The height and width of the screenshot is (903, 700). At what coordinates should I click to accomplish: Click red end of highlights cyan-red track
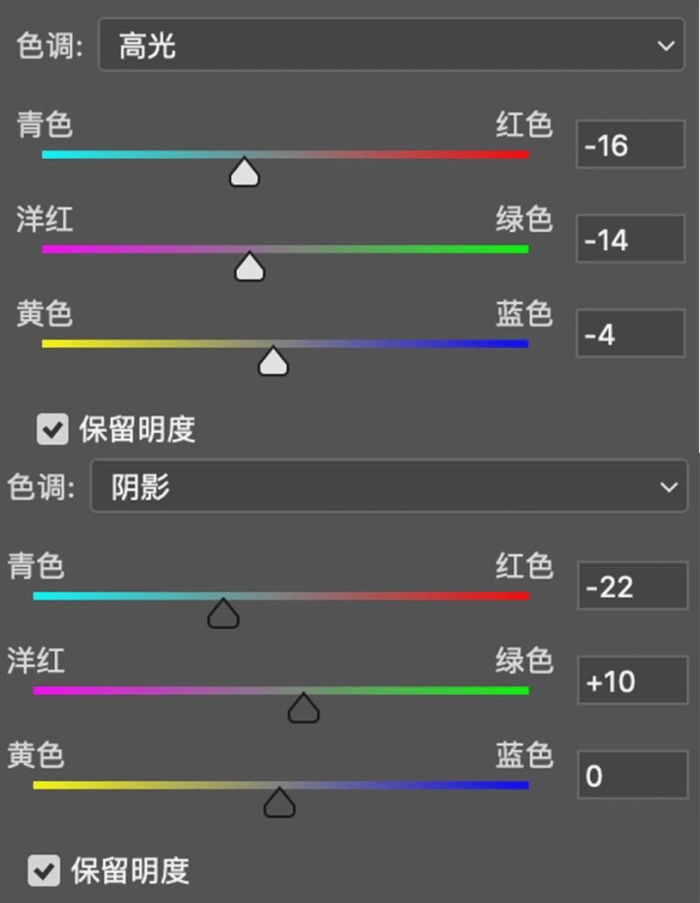click(518, 154)
